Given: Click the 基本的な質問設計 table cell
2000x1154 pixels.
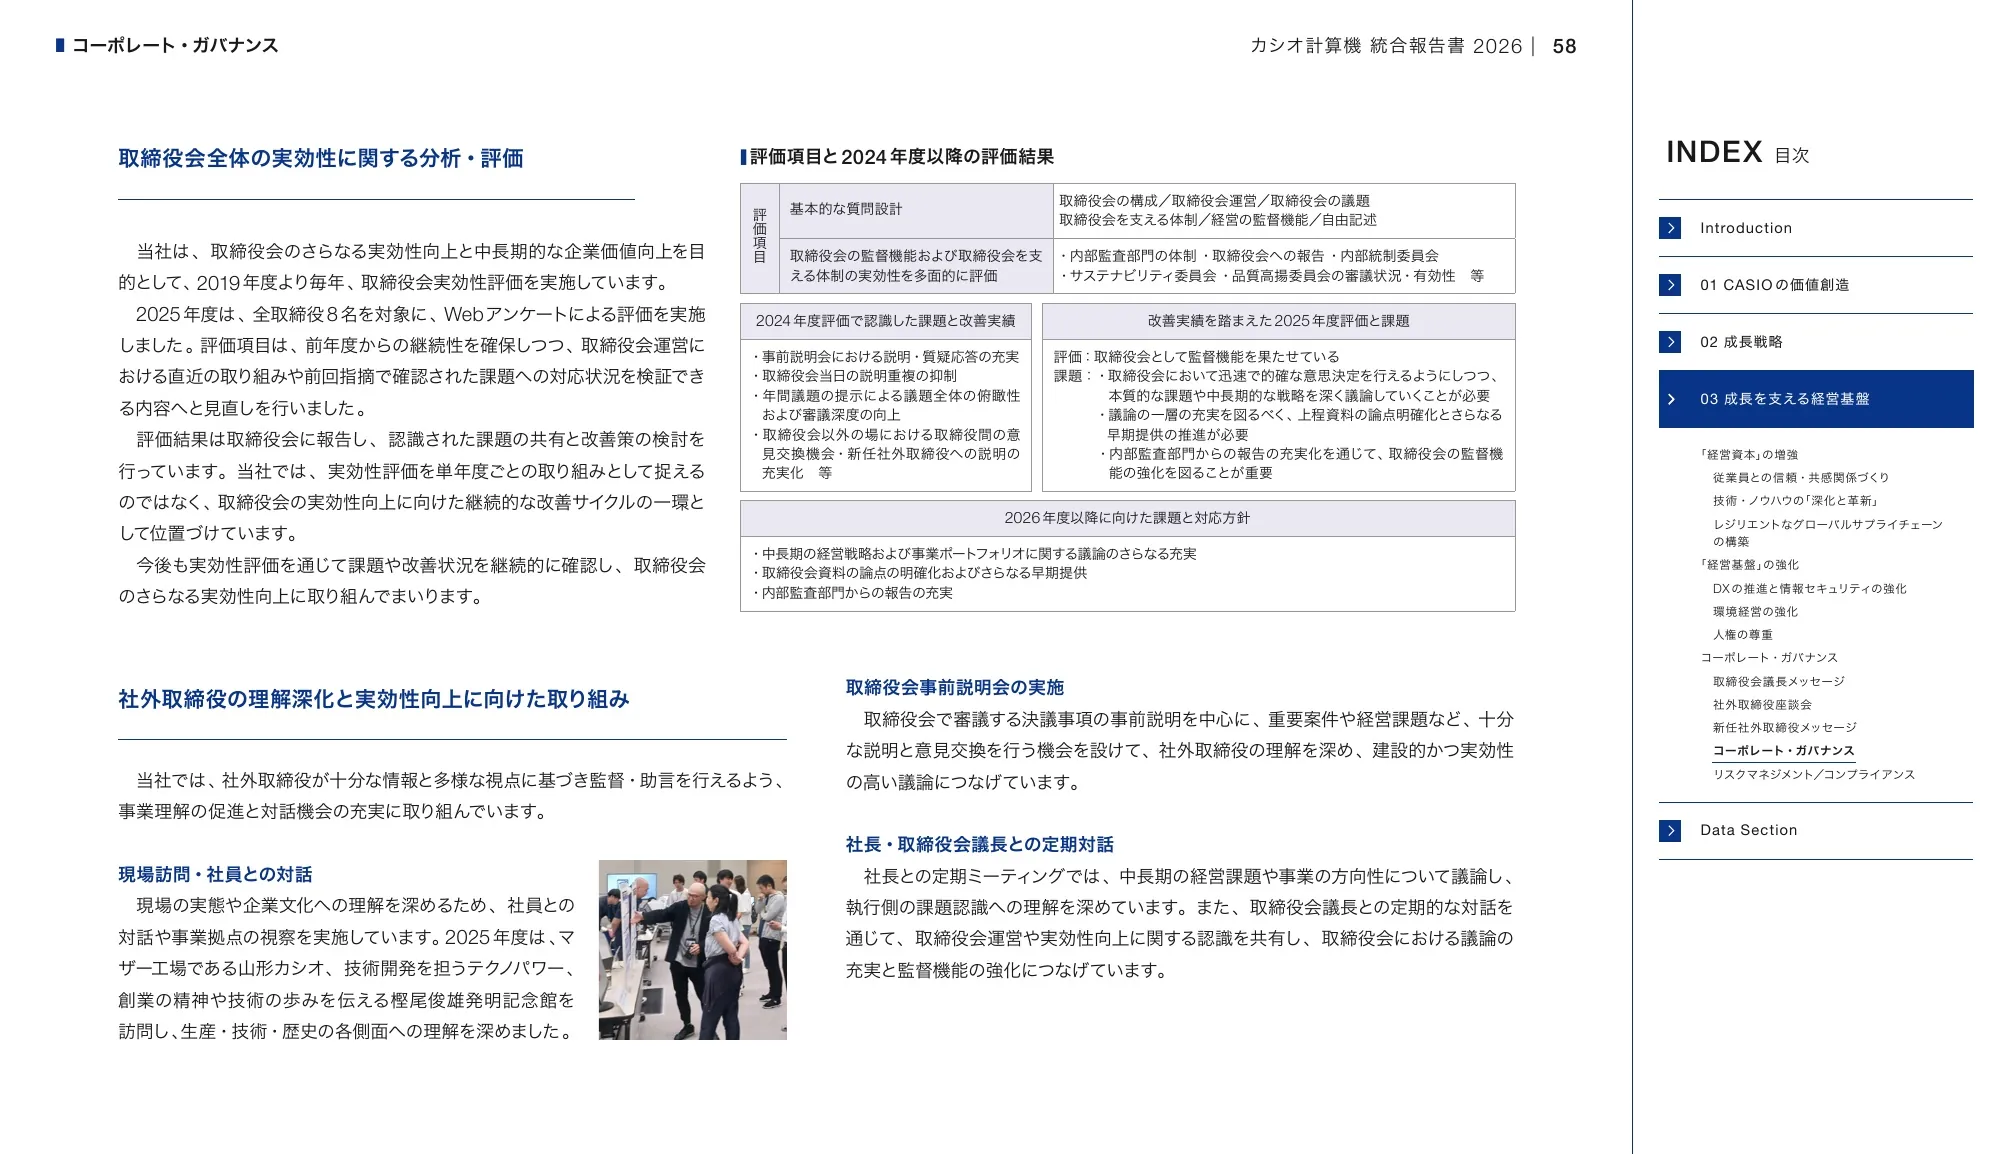Looking at the screenshot, I should click(x=915, y=210).
